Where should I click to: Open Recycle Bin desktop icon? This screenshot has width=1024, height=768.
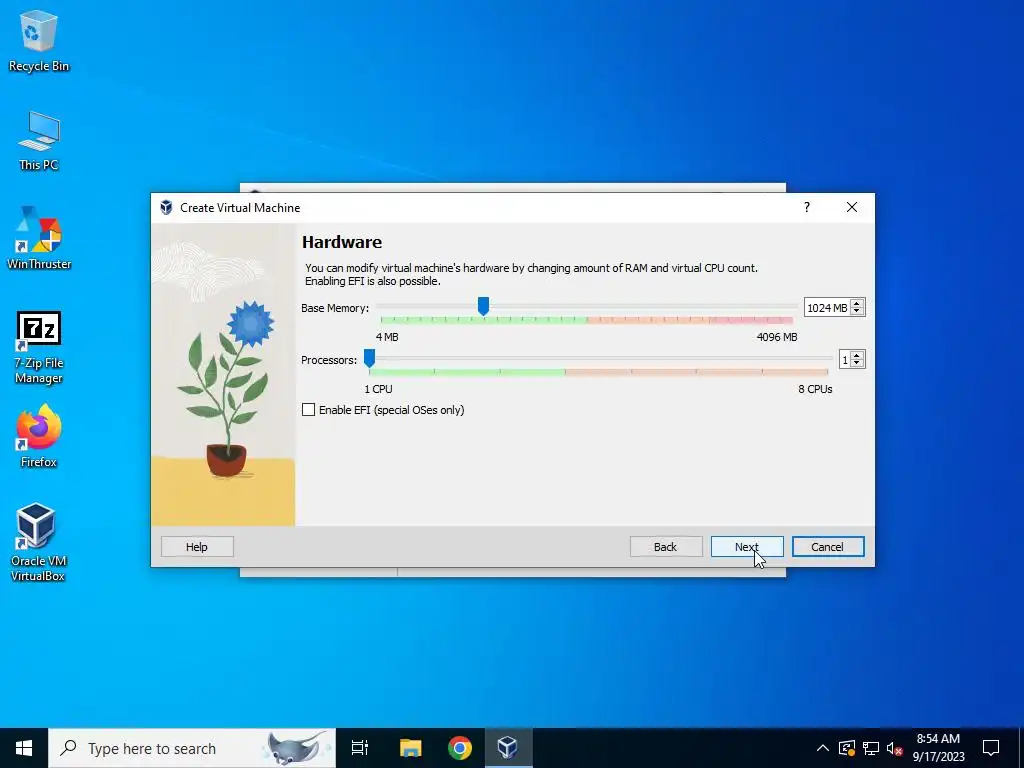[39, 42]
